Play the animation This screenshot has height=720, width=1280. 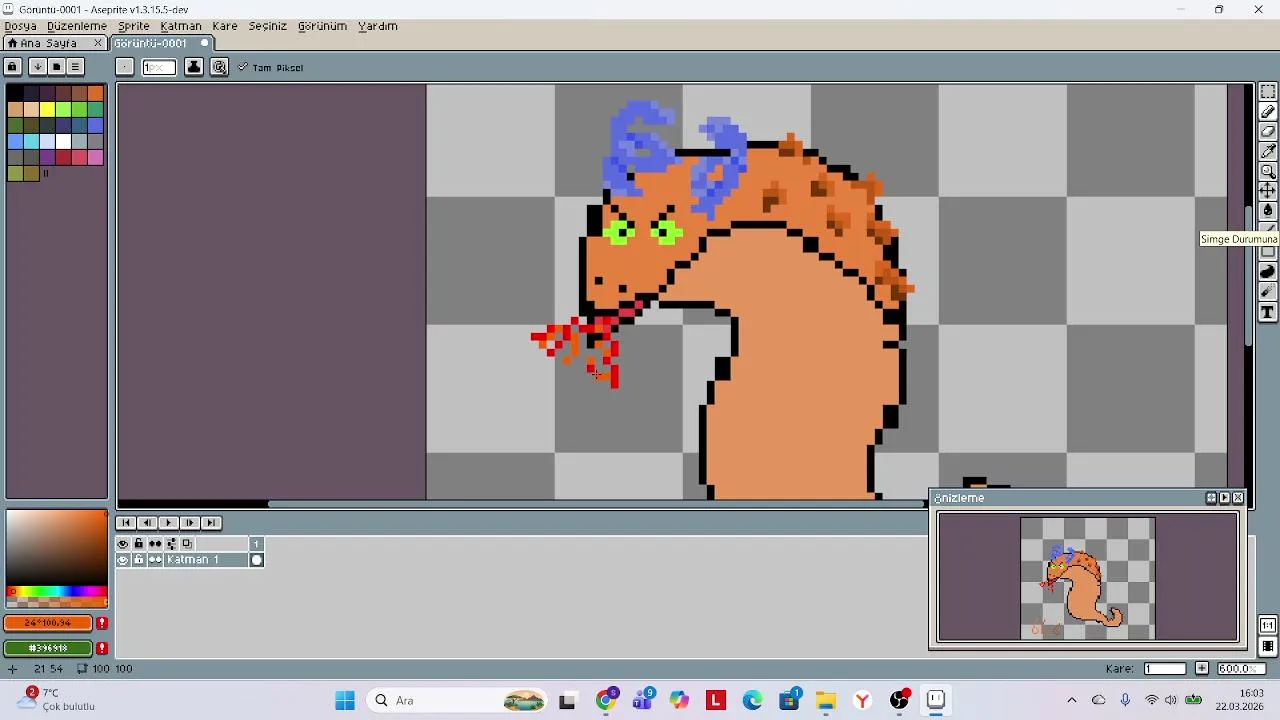click(168, 523)
